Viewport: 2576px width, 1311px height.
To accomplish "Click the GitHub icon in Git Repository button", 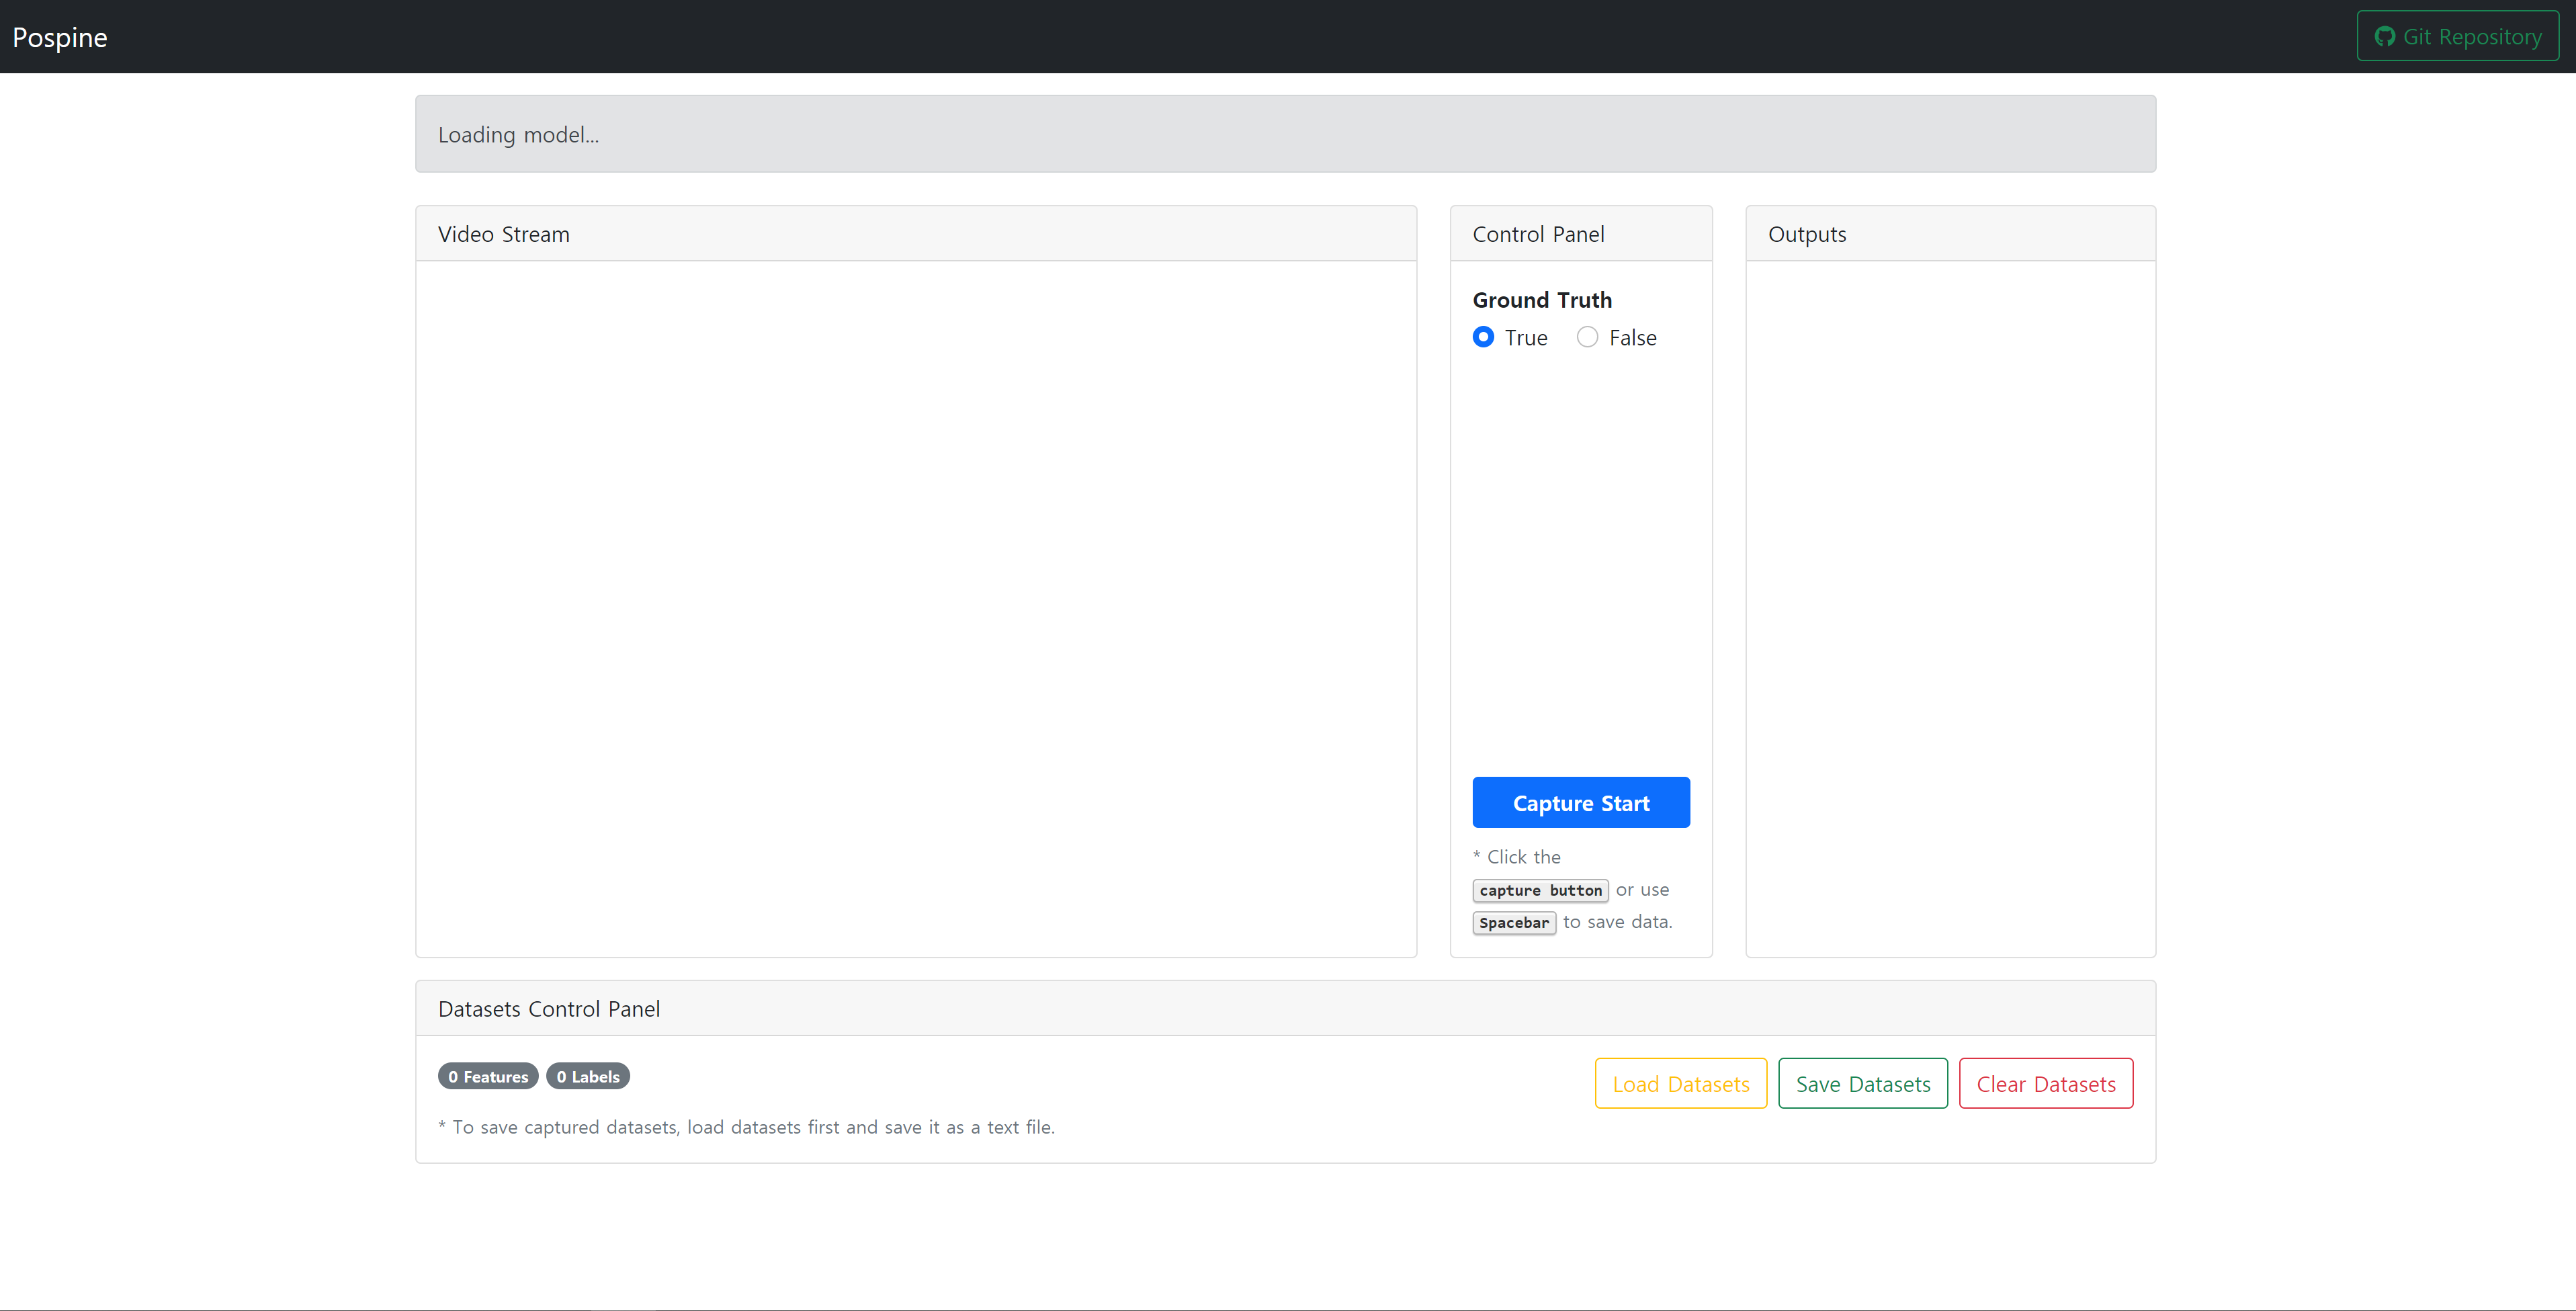I will coord(2384,37).
